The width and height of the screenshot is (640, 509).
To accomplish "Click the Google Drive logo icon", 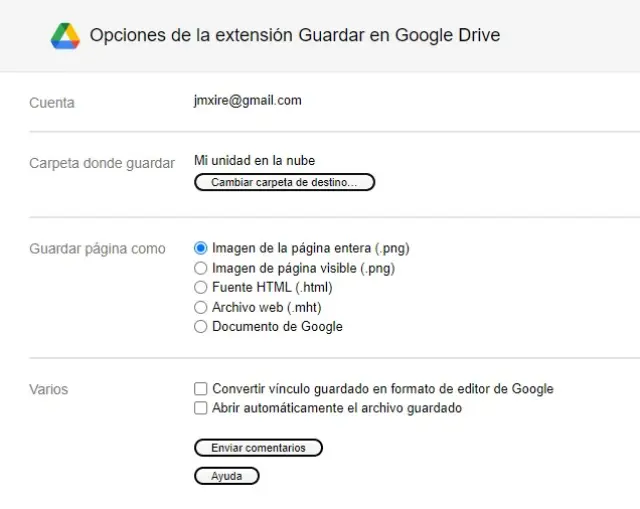I will [x=66, y=36].
